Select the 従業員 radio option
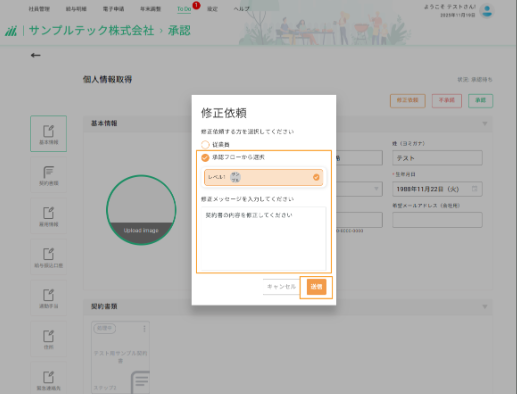 pyautogui.click(x=205, y=145)
